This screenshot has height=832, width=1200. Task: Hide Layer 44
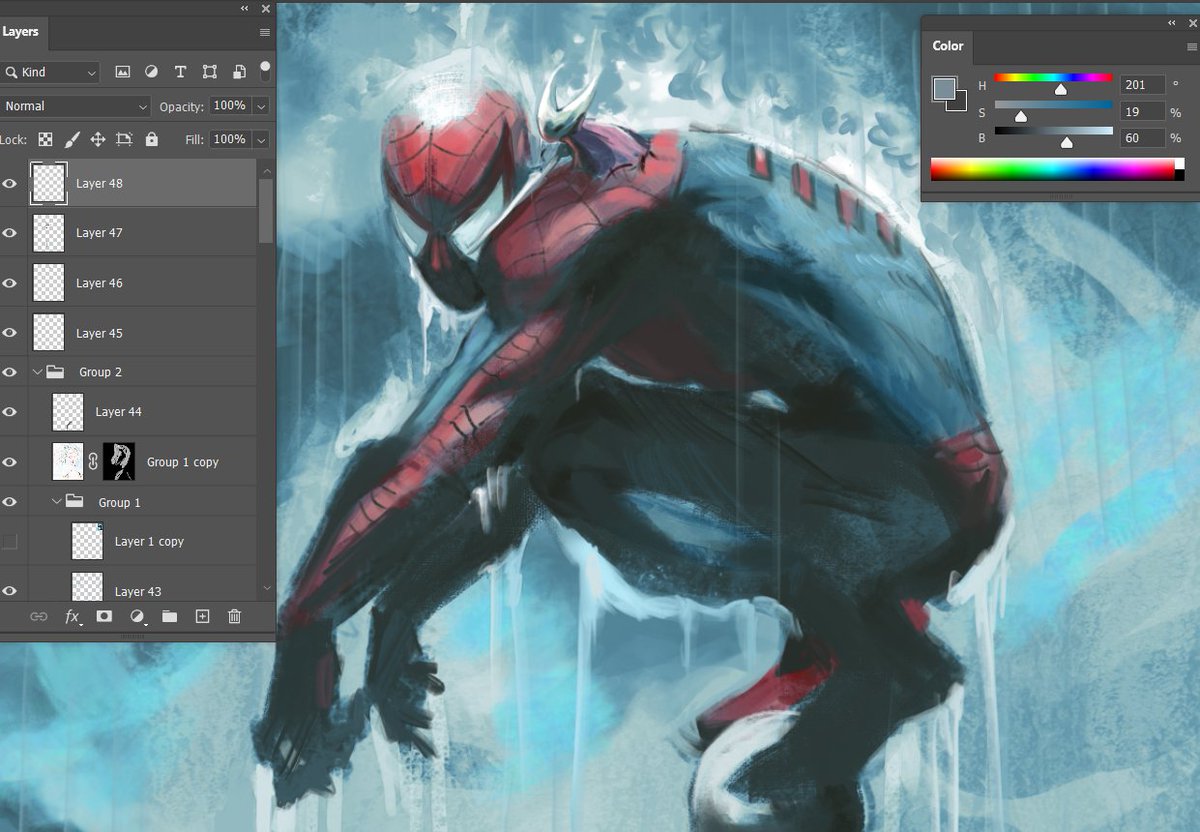[x=10, y=412]
